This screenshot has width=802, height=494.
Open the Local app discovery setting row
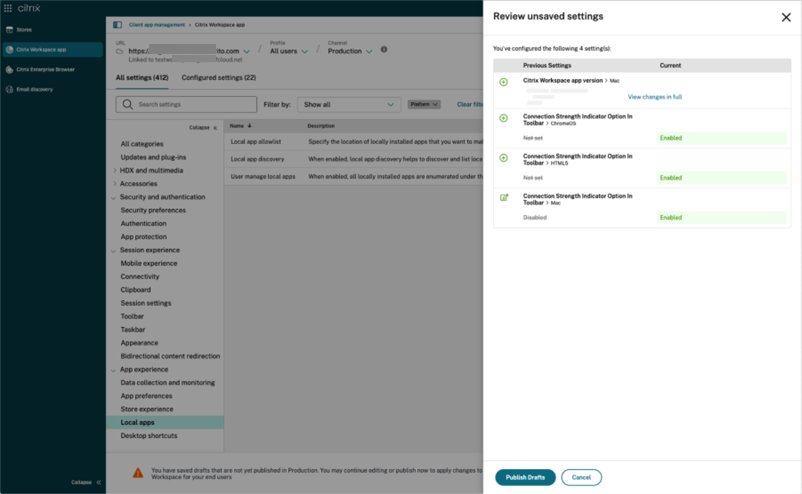[353, 159]
